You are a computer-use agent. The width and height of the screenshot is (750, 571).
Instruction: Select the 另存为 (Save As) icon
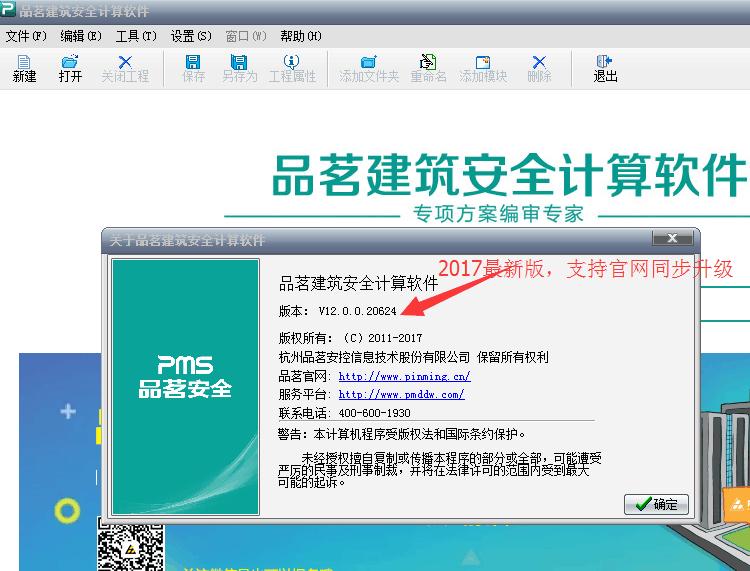(x=239, y=68)
